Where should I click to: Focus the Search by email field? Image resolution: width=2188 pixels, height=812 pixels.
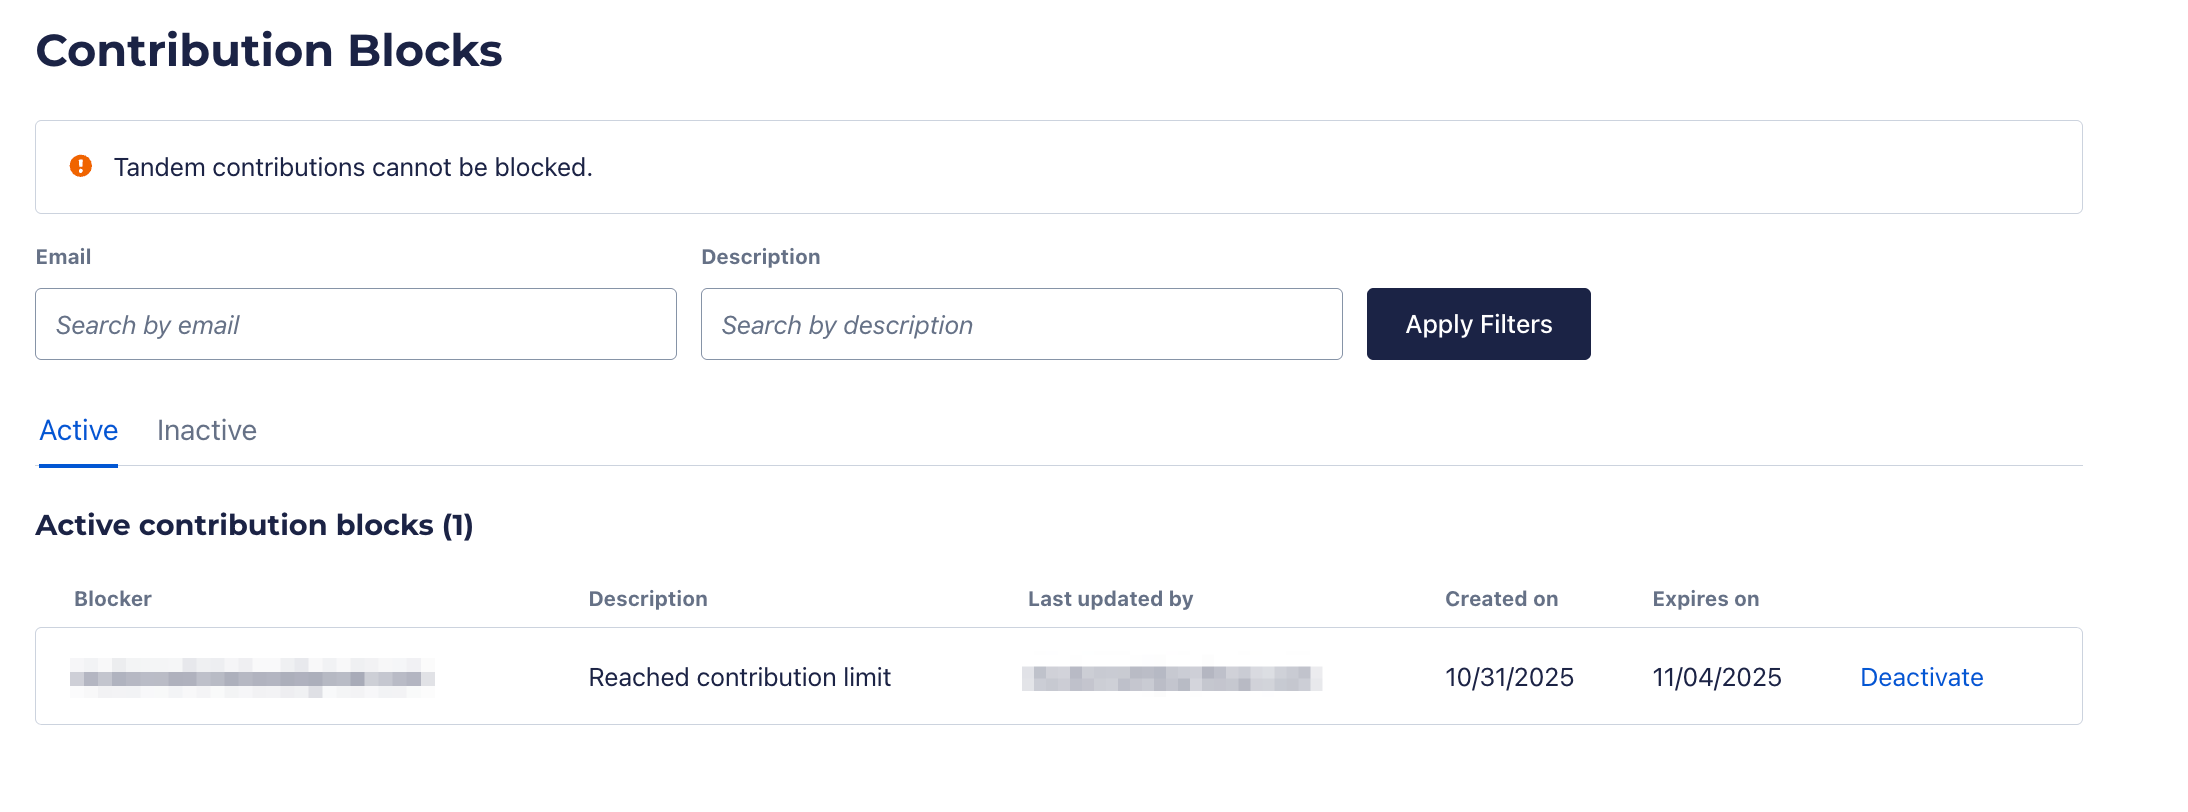(x=355, y=324)
